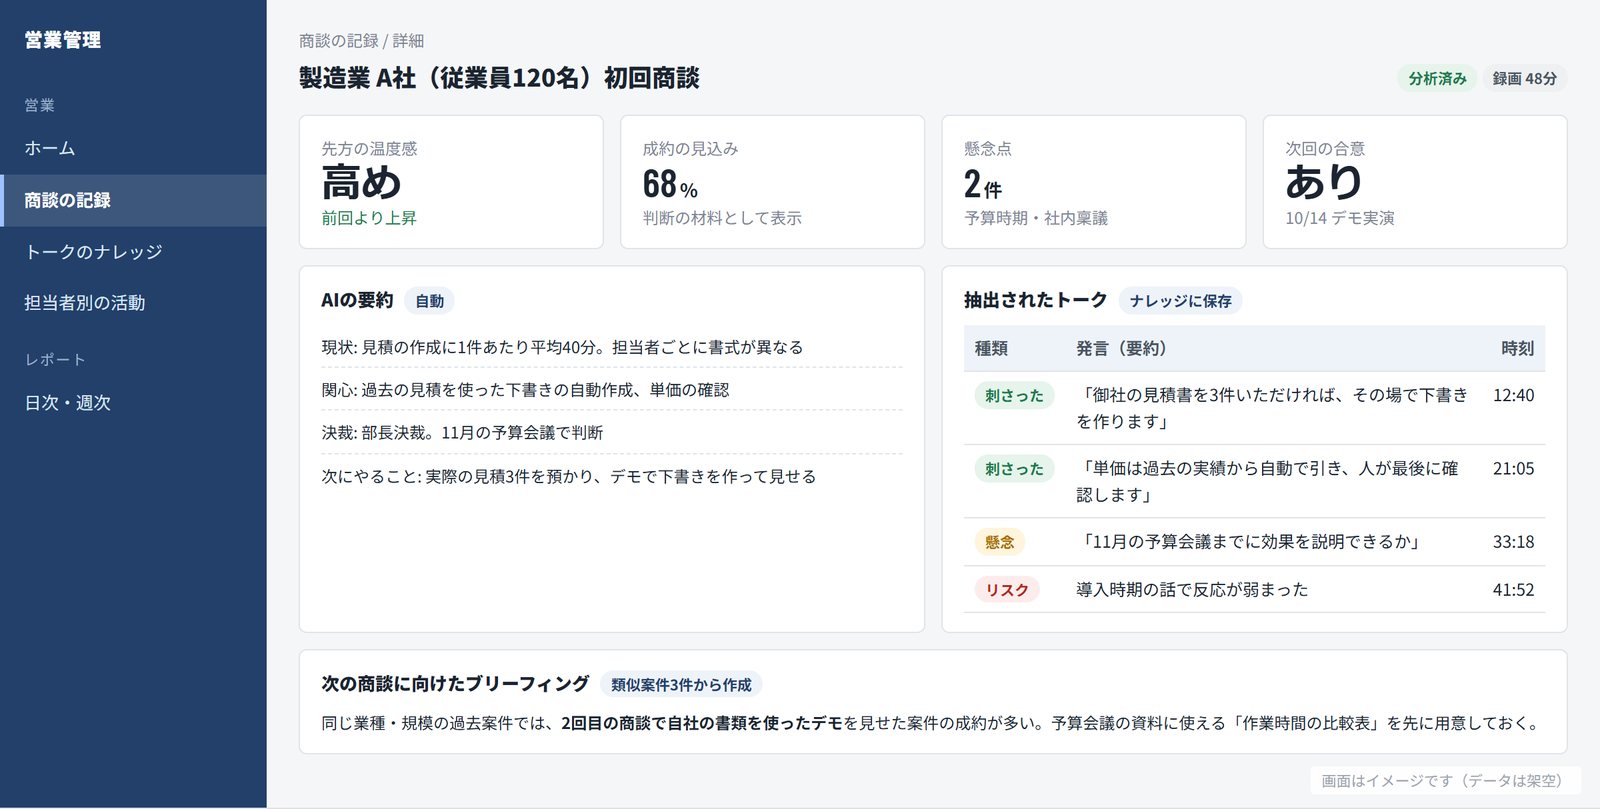Click the 抽出されたトーク heading

tap(1035, 300)
